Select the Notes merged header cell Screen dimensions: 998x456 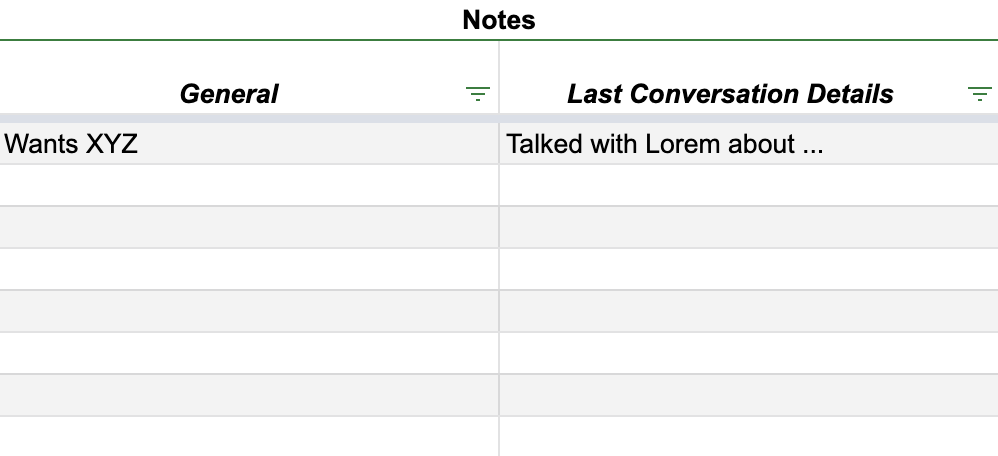click(499, 20)
